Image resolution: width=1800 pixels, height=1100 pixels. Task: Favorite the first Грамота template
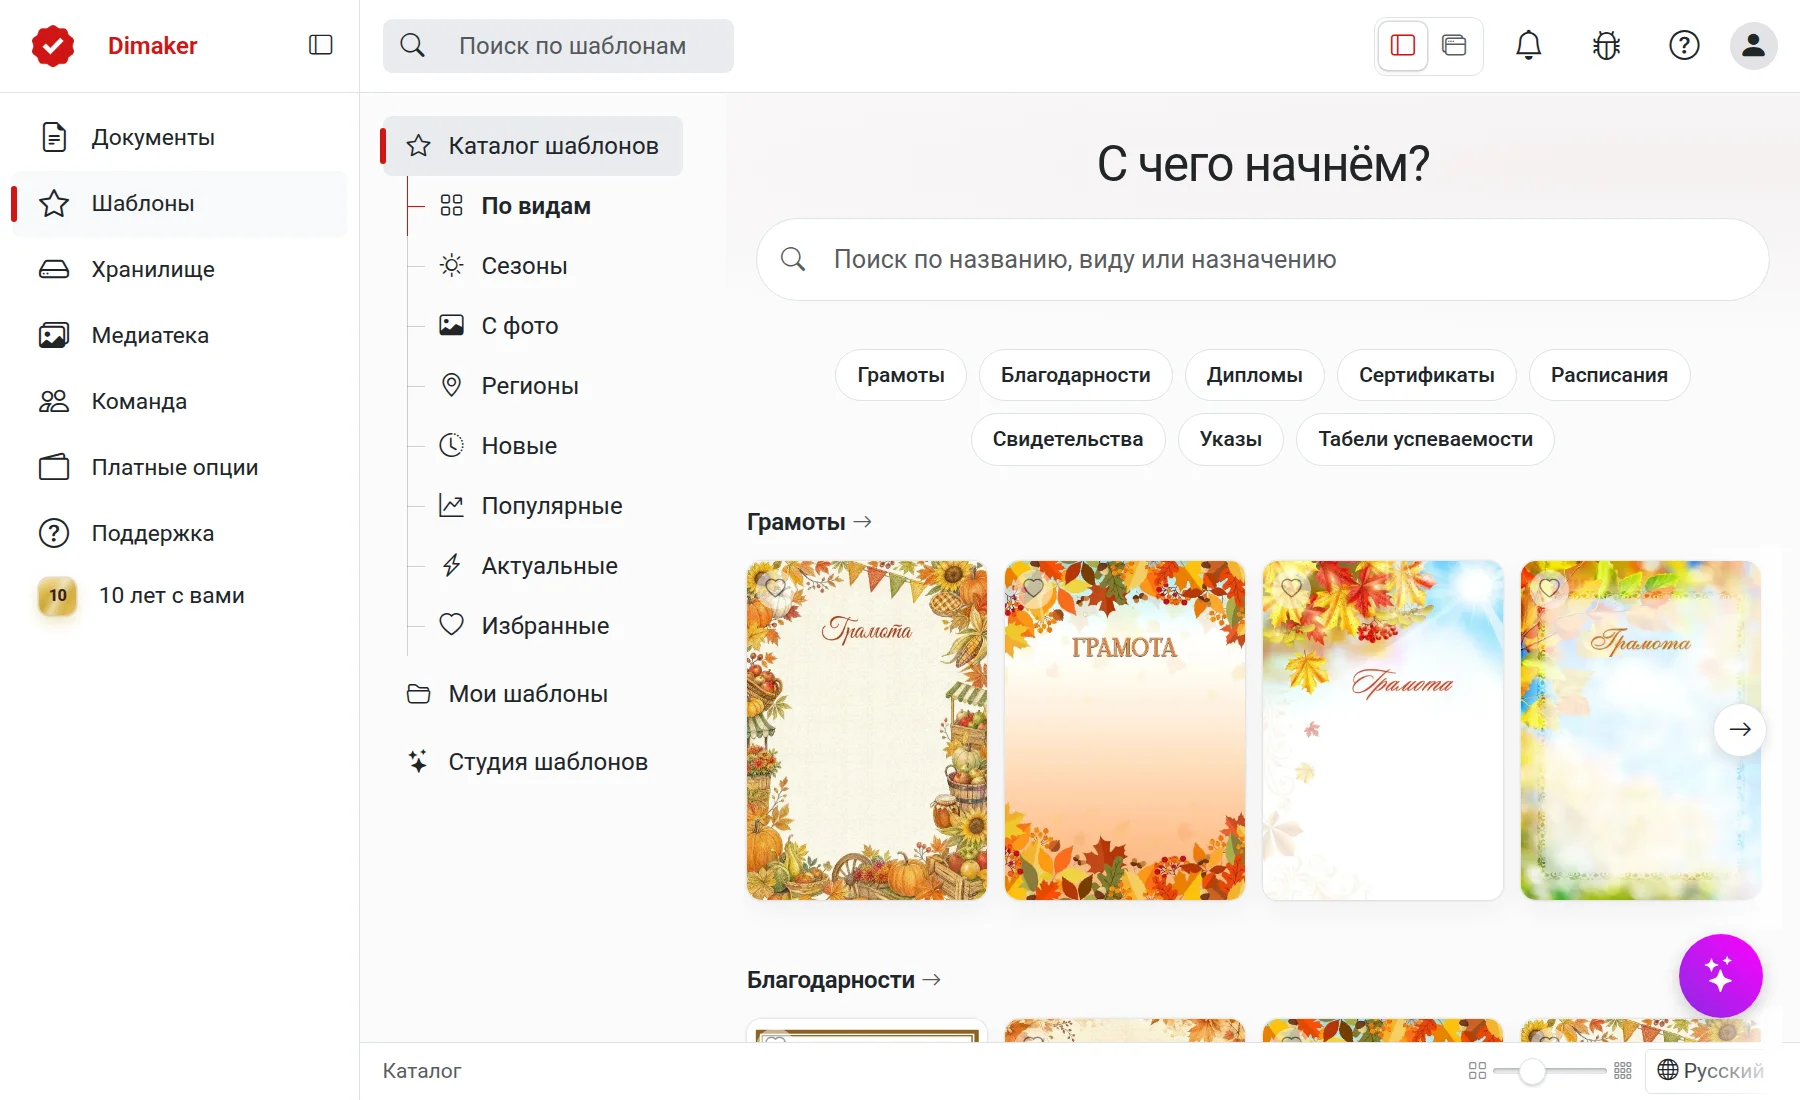pos(776,588)
